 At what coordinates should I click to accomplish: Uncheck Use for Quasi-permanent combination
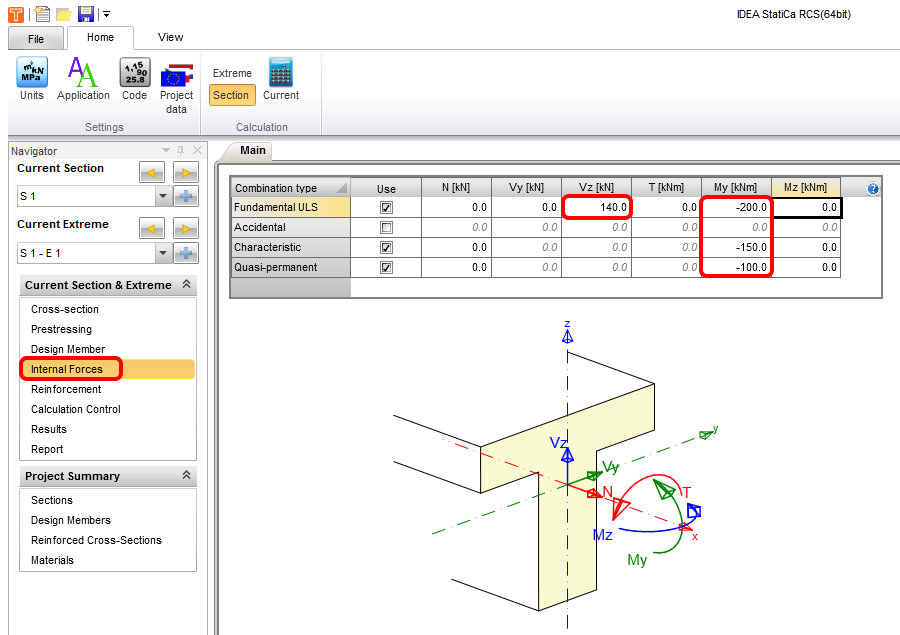coord(387,267)
